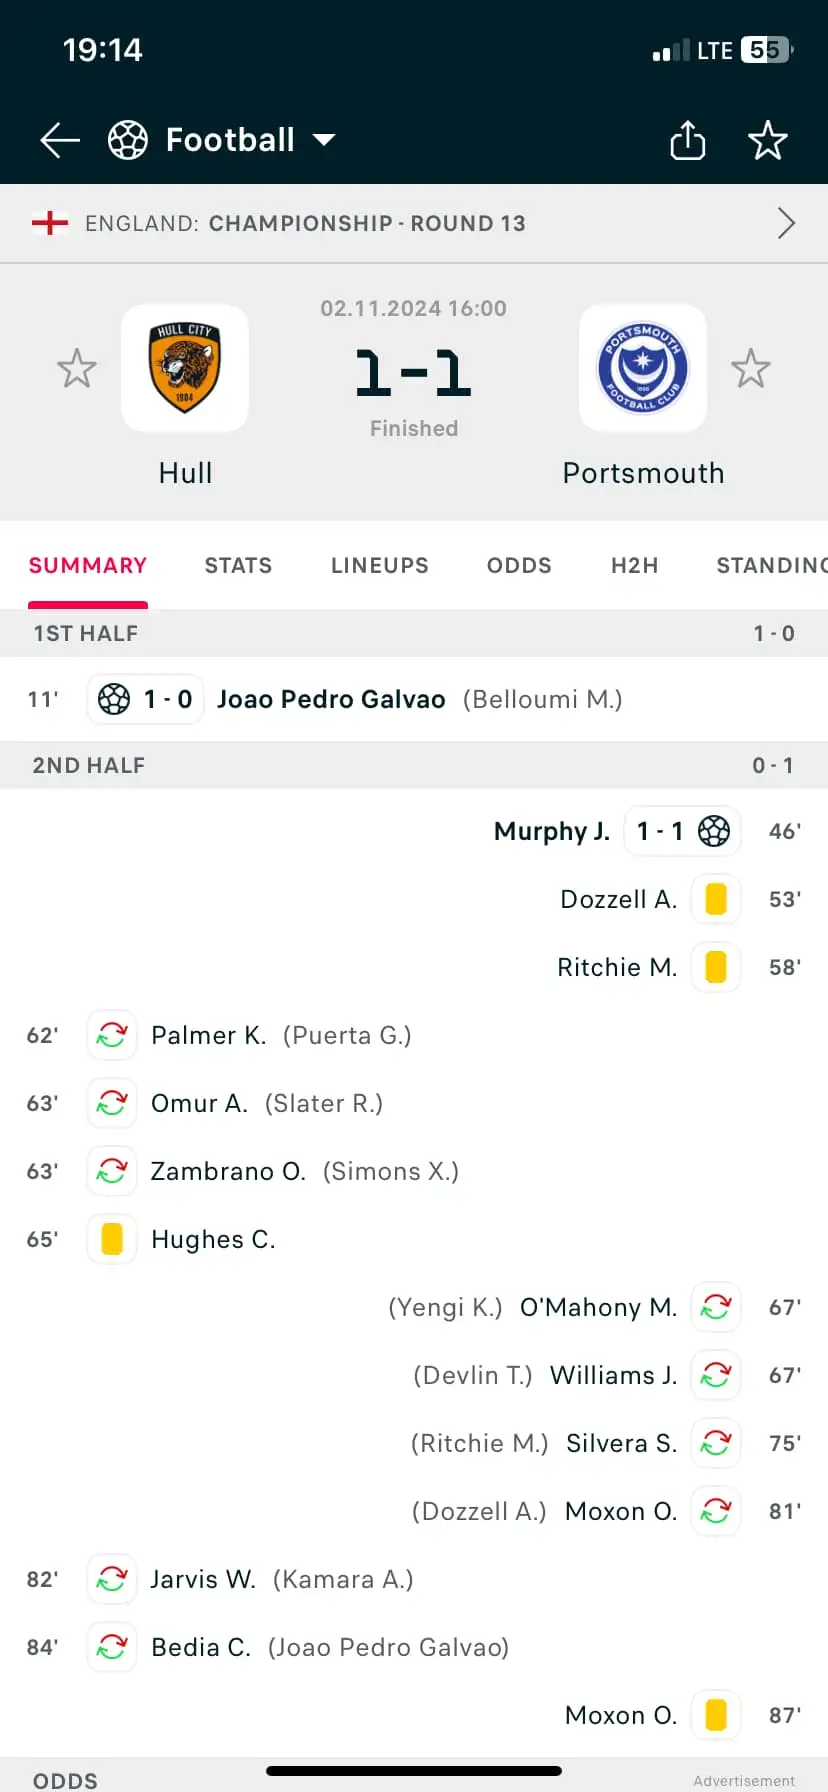Viewport: 828px width, 1792px height.
Task: Click yellow card icon next to Dozzell A.
Action: 716,899
